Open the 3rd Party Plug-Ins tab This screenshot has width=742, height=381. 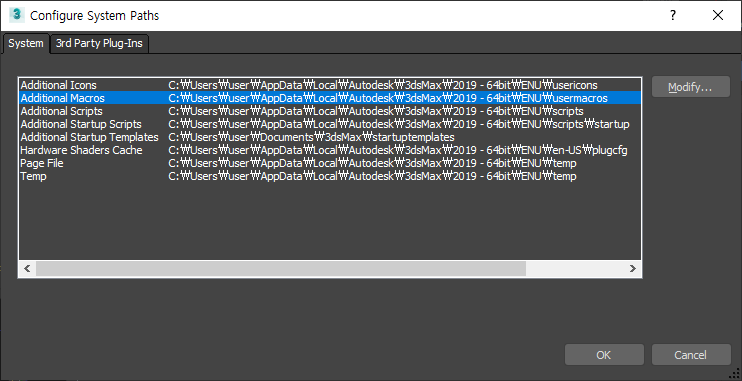point(99,44)
